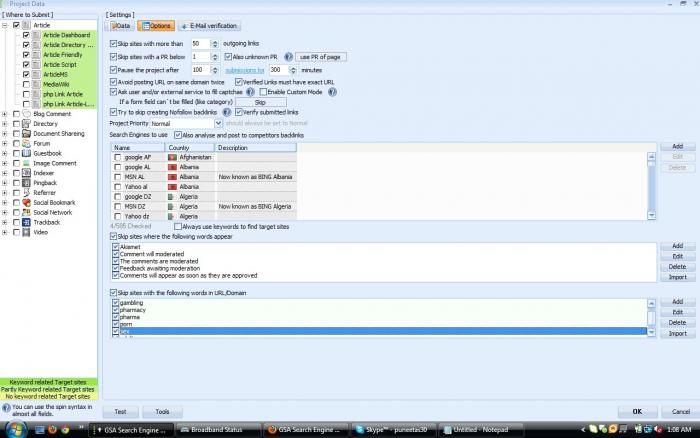Expand the Social Network tree node

click(5, 212)
